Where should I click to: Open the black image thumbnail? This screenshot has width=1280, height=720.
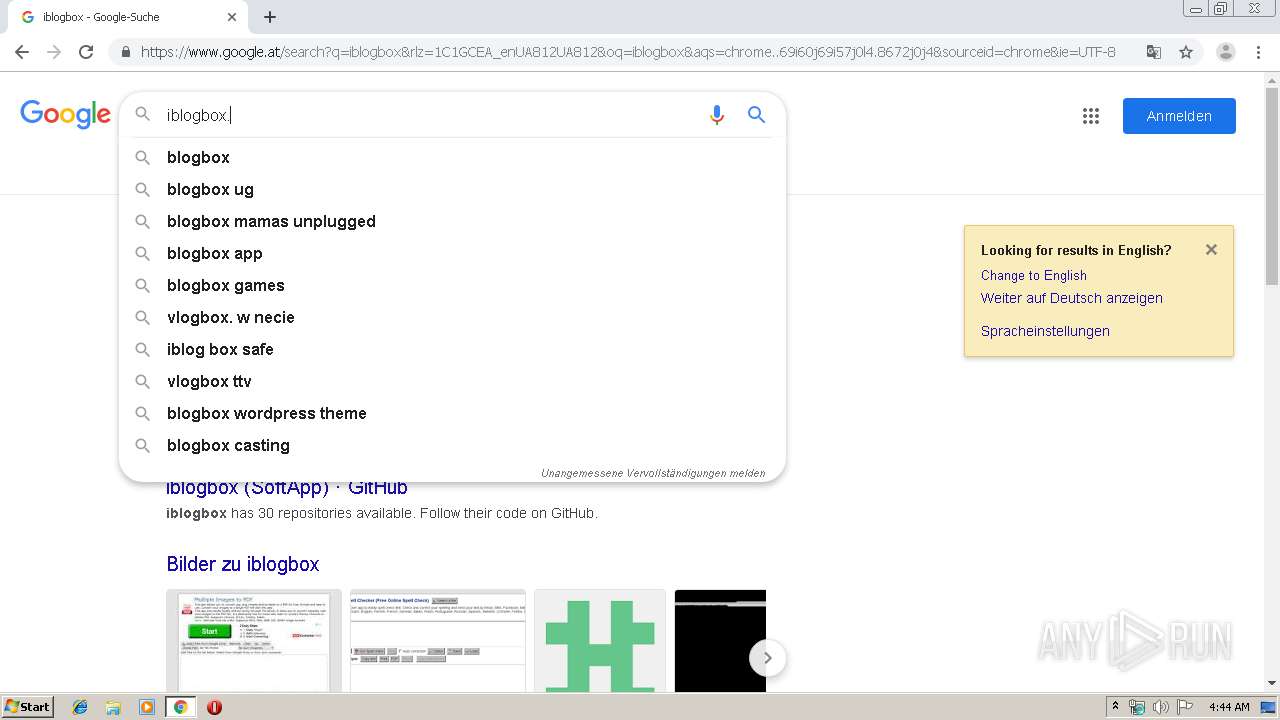[720, 641]
